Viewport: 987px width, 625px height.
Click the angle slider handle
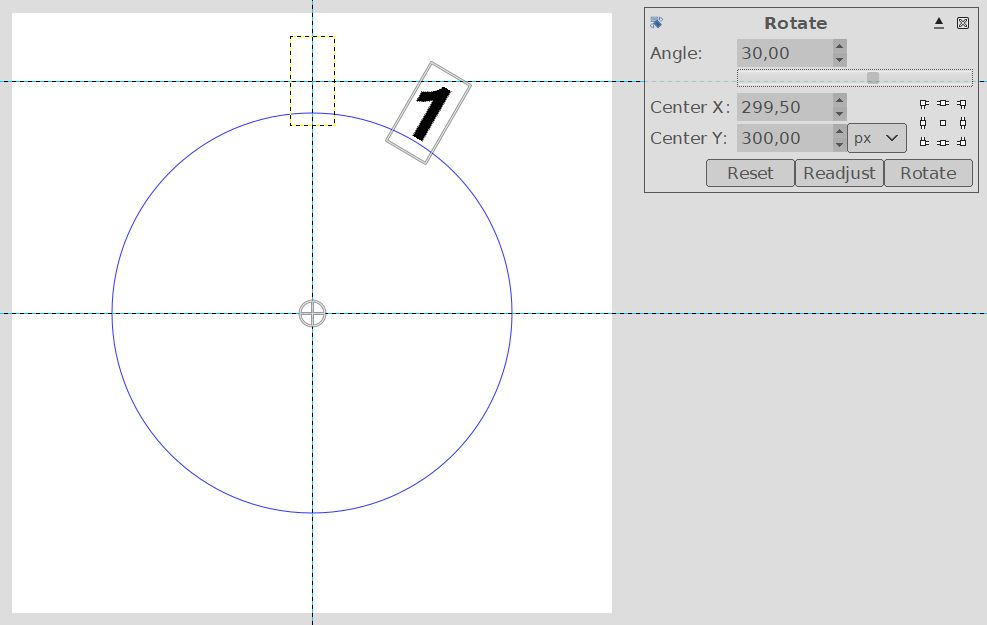873,78
